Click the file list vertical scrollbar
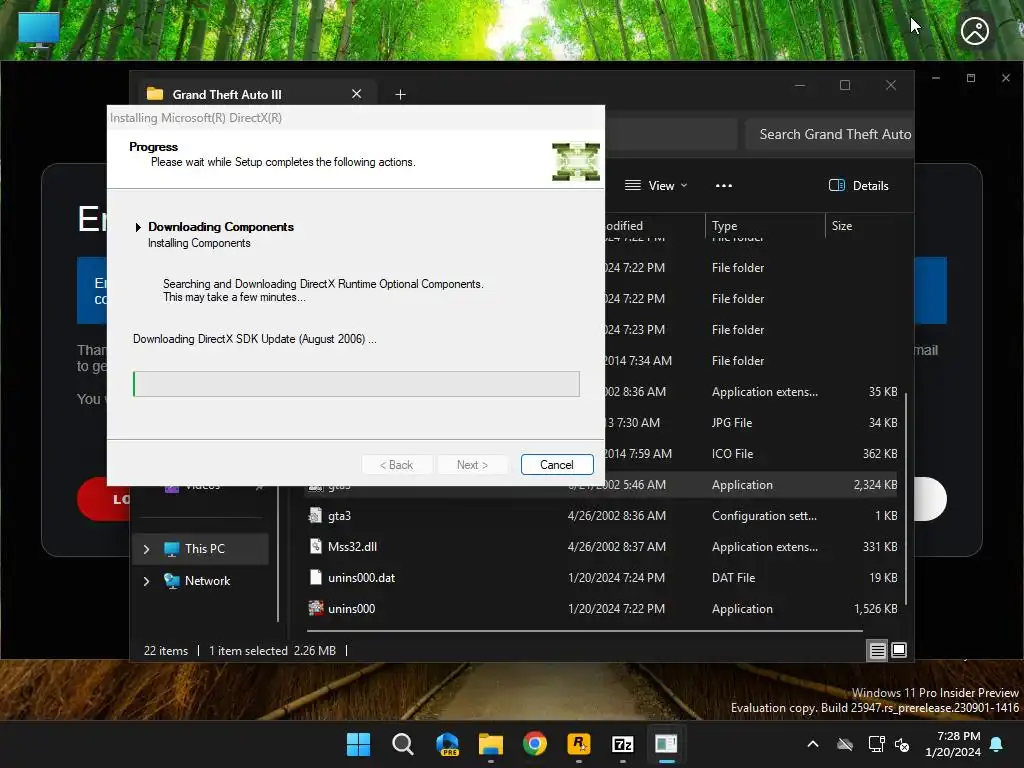 pos(906,496)
